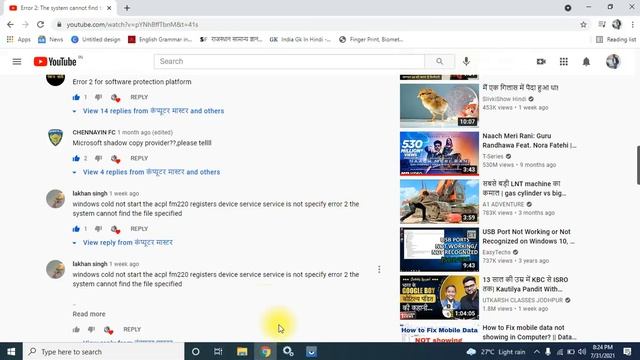Bookmark this page with star icon
This screenshot has width=640, height=360.
click(x=583, y=24)
